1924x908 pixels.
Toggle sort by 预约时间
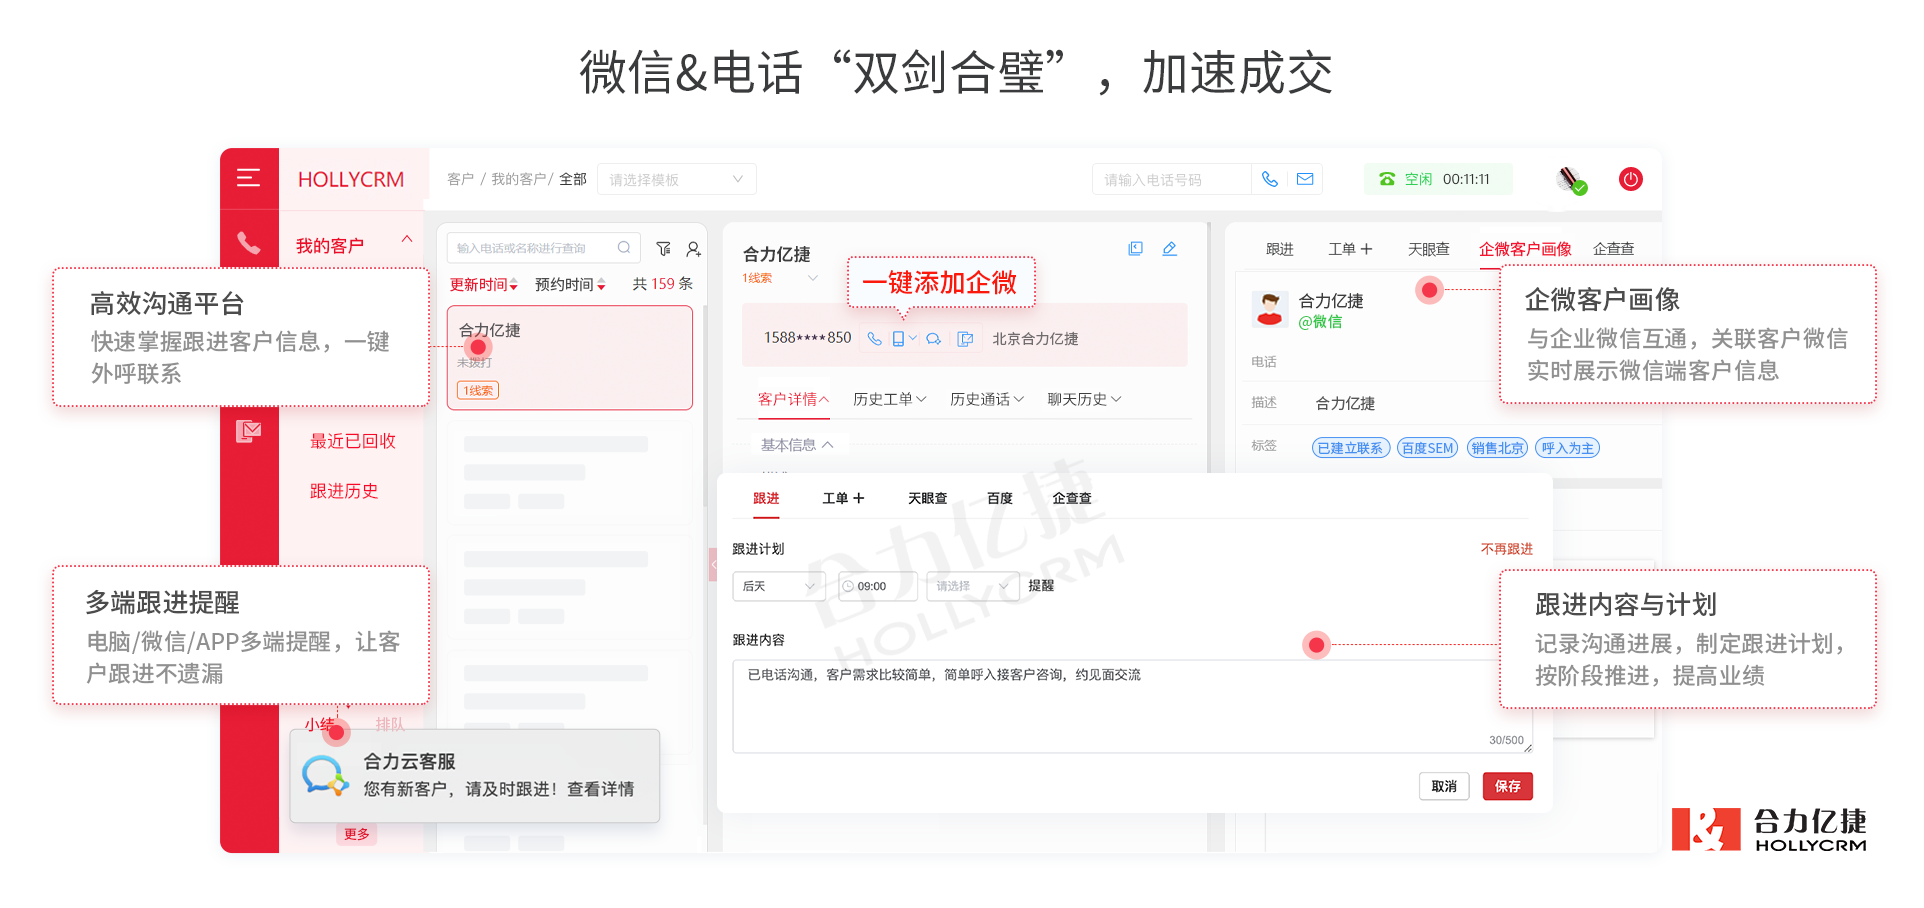[570, 285]
